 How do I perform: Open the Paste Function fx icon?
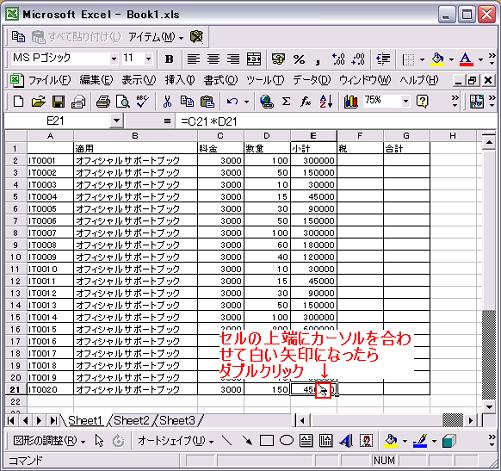pyautogui.click(x=305, y=101)
